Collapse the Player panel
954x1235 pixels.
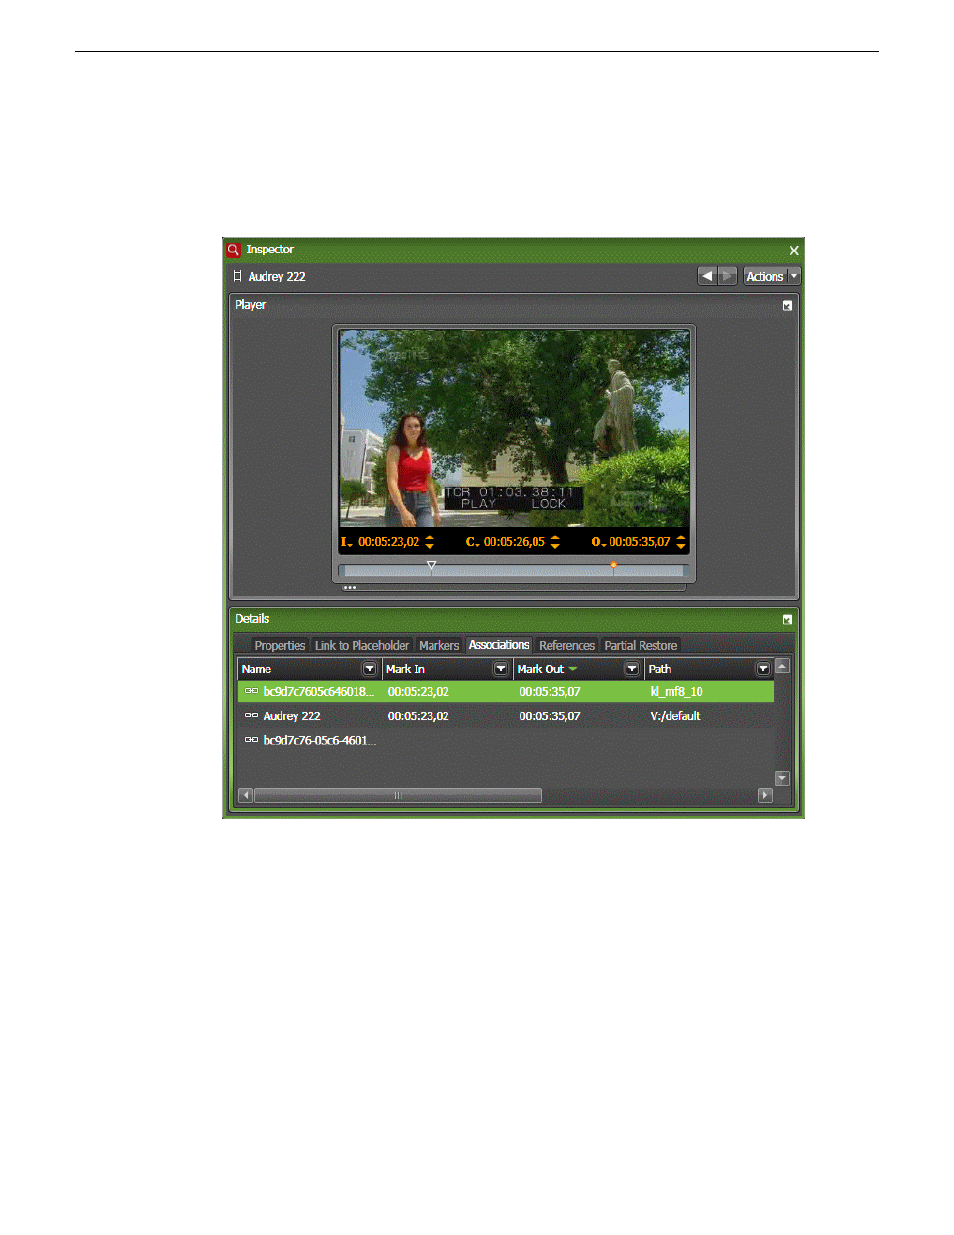[x=787, y=306]
